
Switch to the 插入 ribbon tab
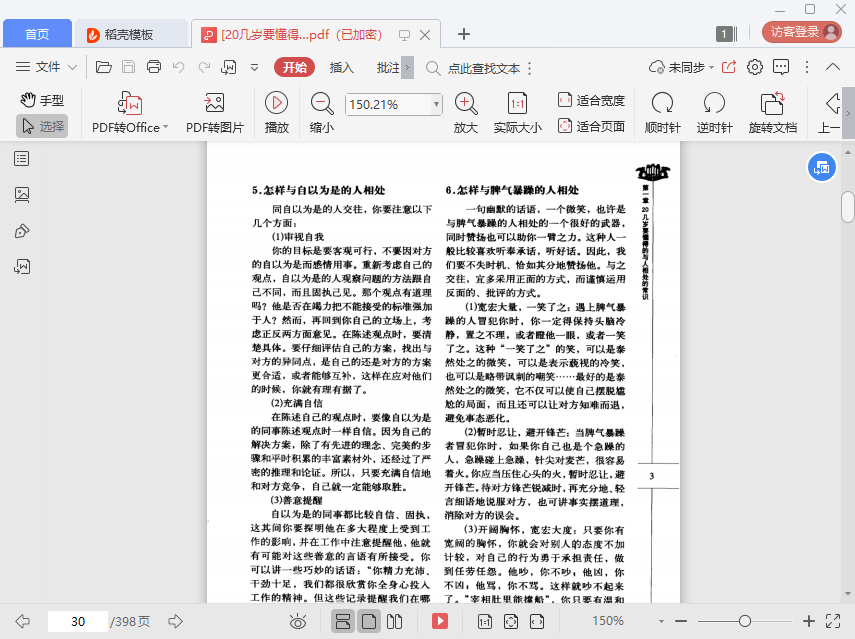(x=341, y=67)
